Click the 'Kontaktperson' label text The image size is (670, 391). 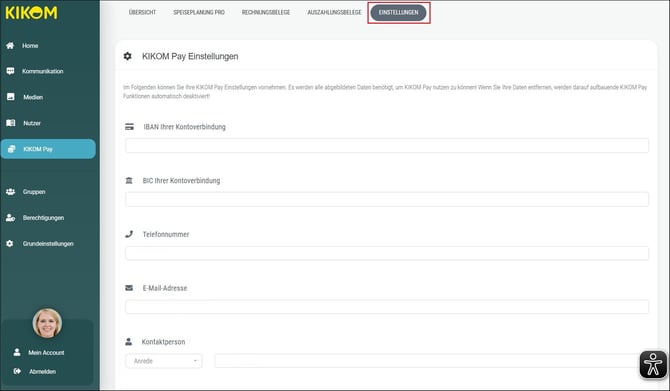tap(163, 342)
